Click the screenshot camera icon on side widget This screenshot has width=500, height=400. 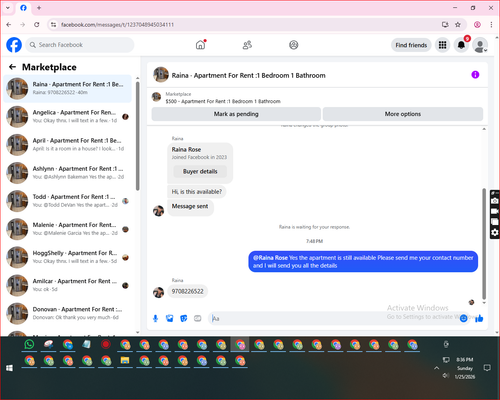[x=495, y=201]
